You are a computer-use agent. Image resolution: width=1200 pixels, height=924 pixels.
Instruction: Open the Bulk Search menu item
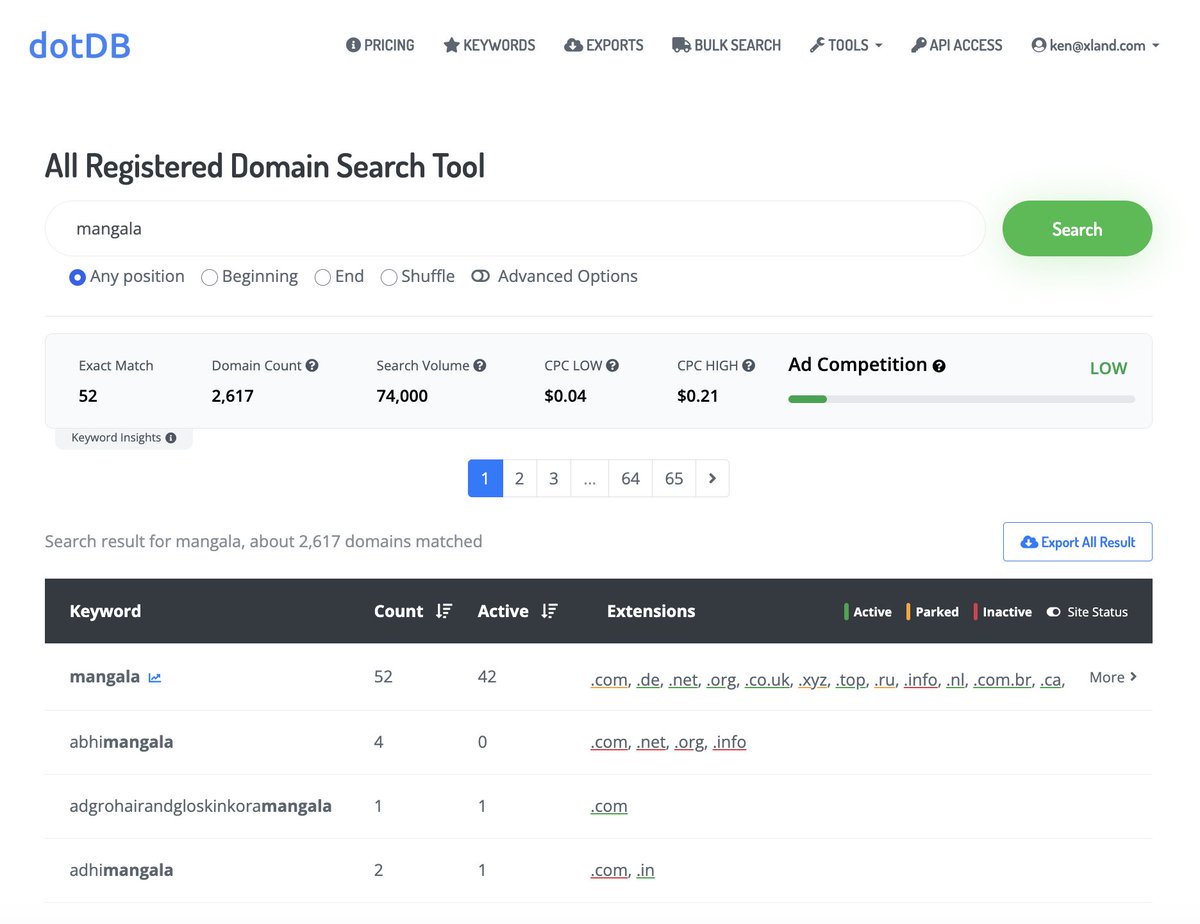726,45
